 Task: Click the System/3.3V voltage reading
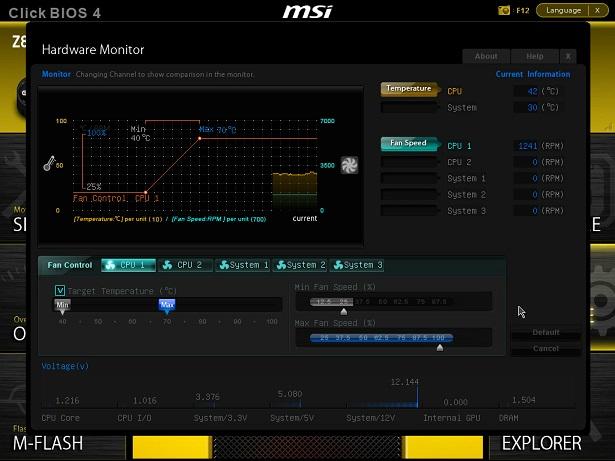207,397
